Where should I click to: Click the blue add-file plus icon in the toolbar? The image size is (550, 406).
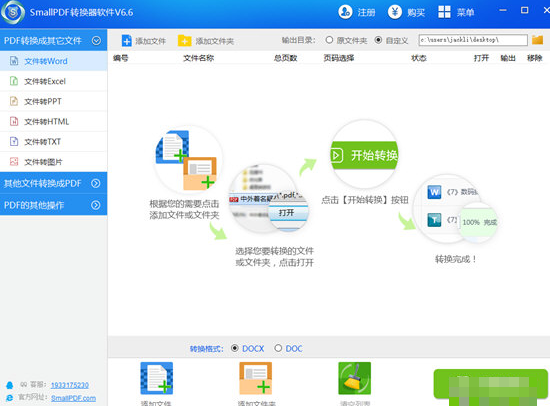127,41
